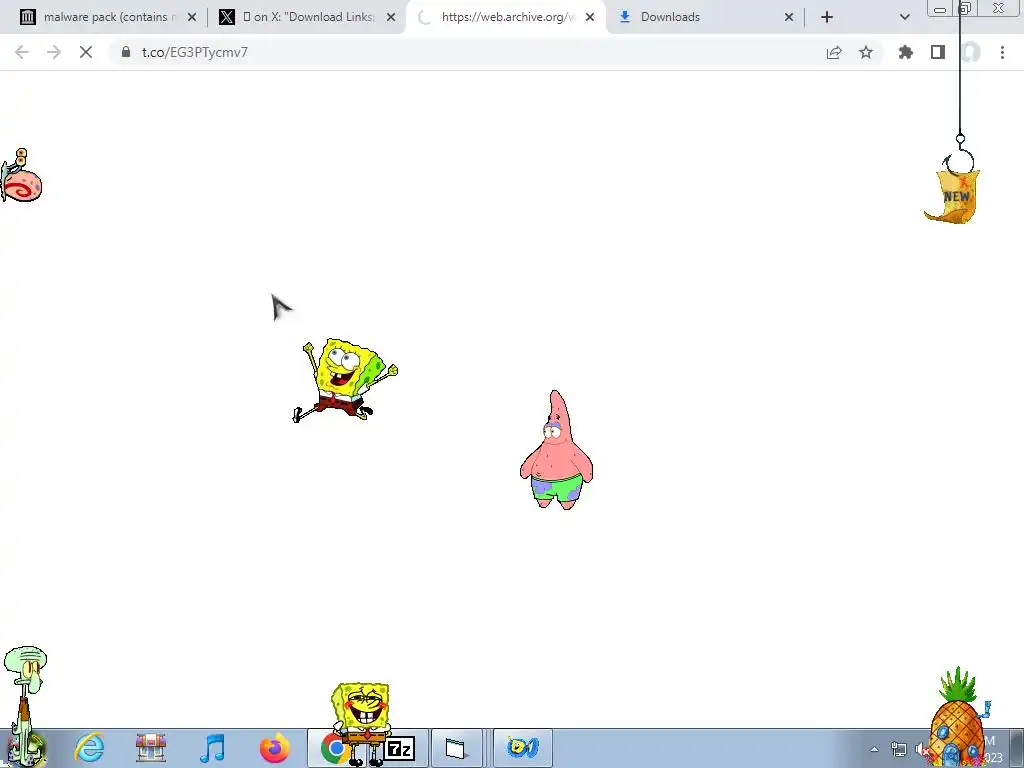Expand the tab search dropdown
Viewport: 1024px width, 768px height.
tap(904, 18)
